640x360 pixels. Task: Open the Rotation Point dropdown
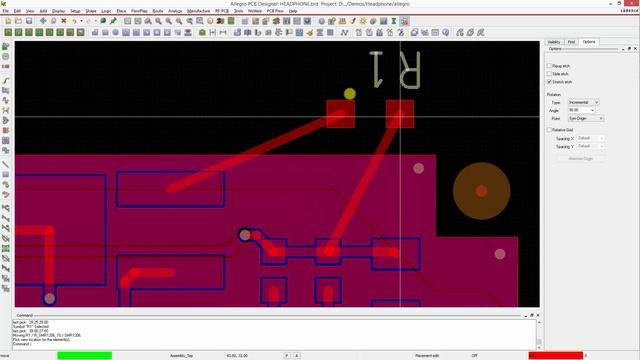coord(586,118)
